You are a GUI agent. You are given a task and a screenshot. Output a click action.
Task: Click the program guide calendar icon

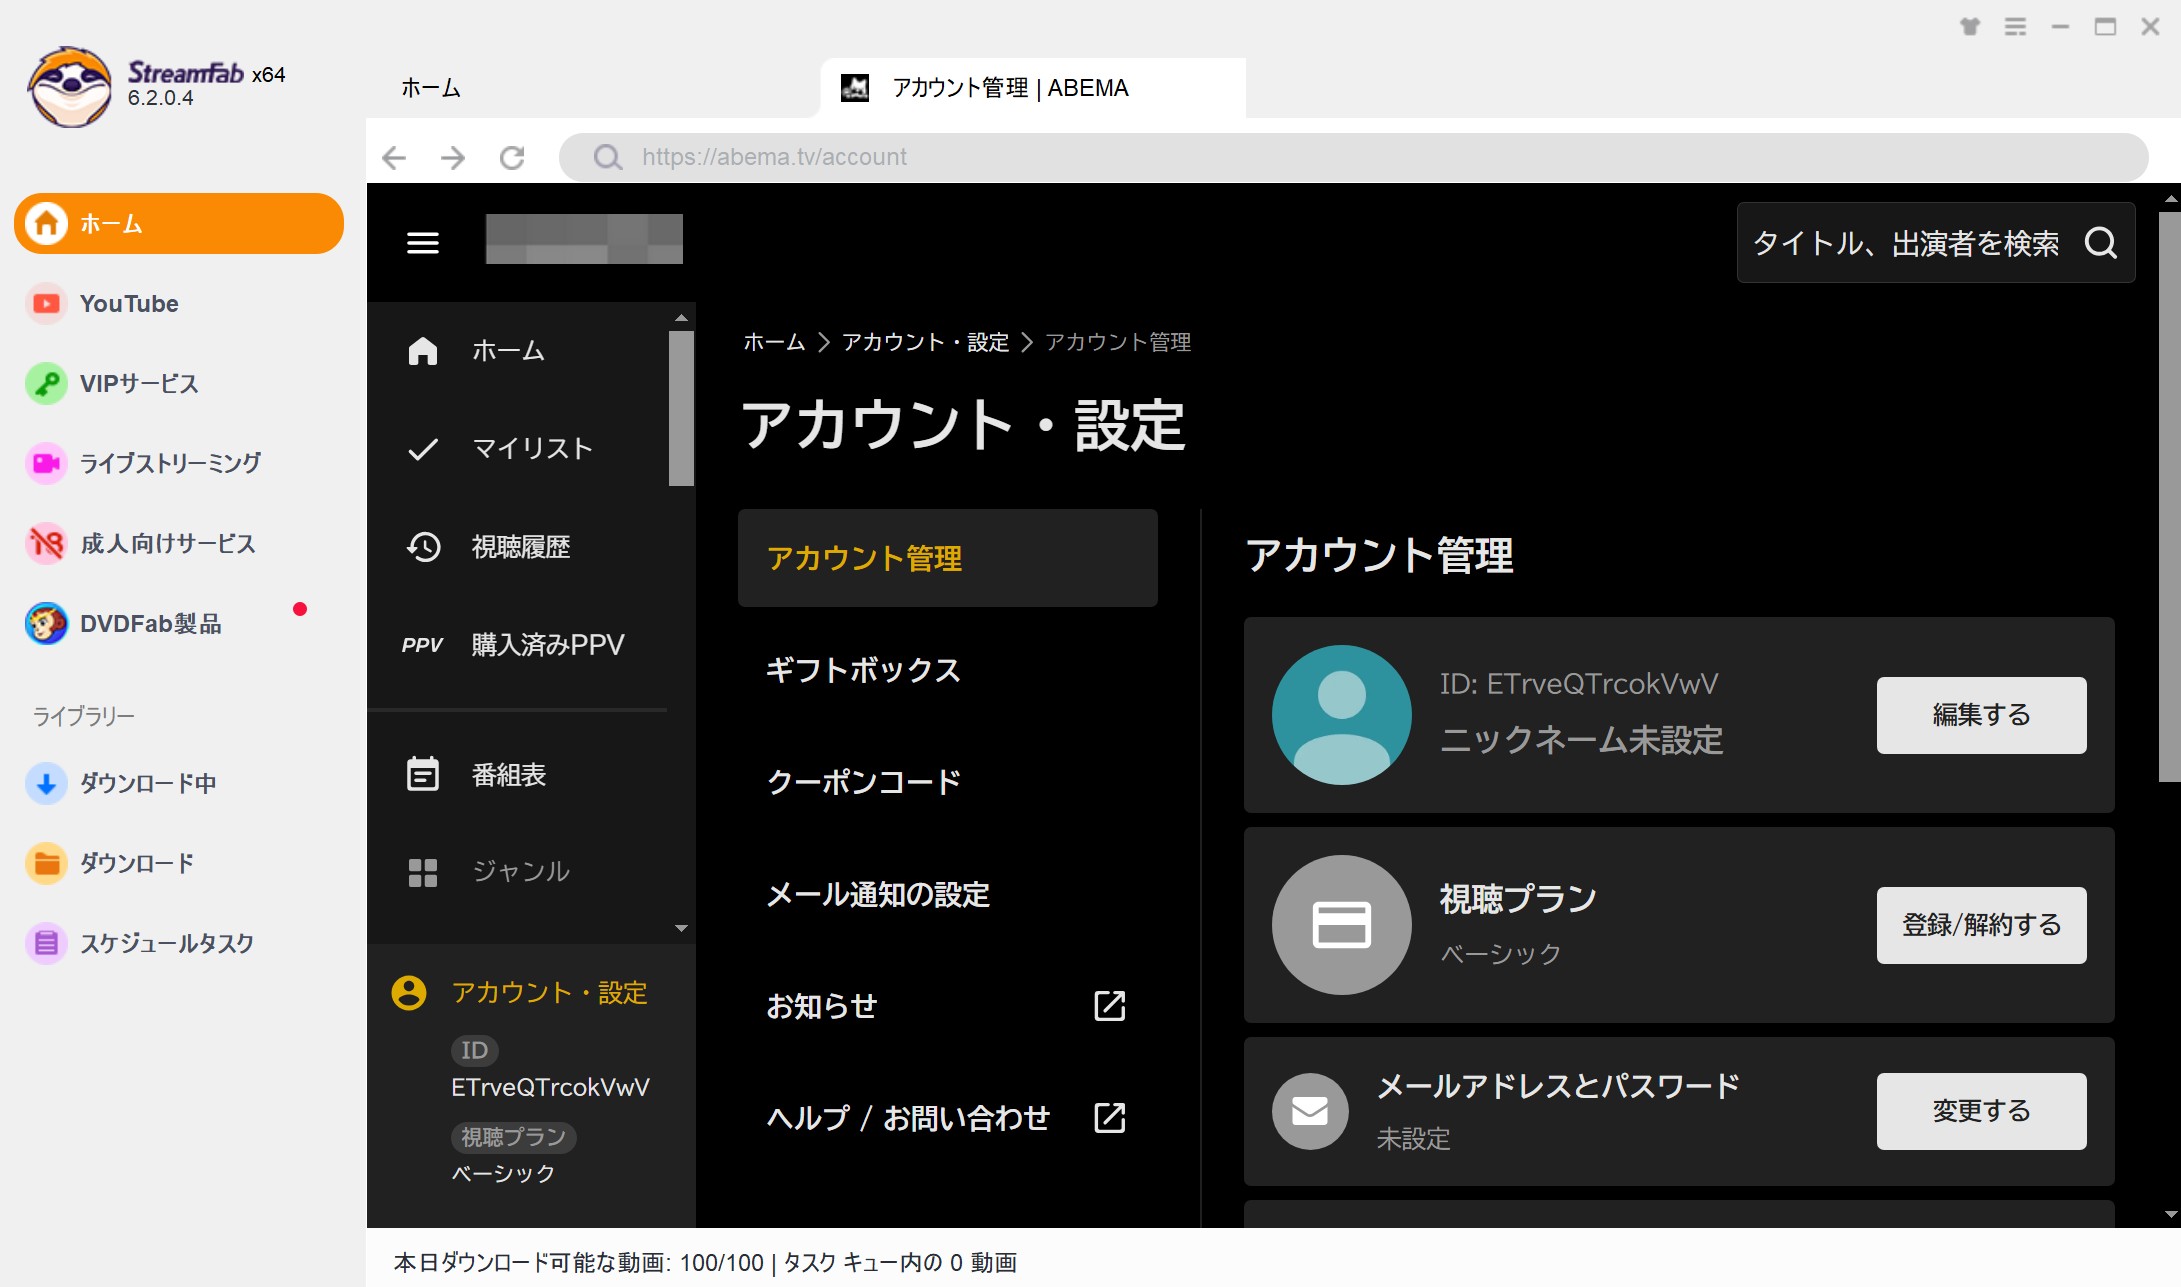pyautogui.click(x=423, y=774)
